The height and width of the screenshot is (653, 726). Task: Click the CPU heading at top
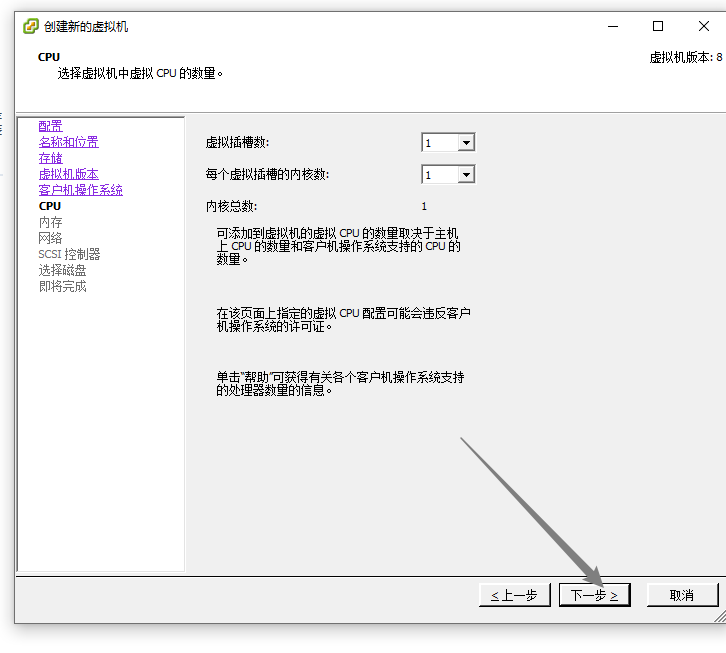point(49,57)
